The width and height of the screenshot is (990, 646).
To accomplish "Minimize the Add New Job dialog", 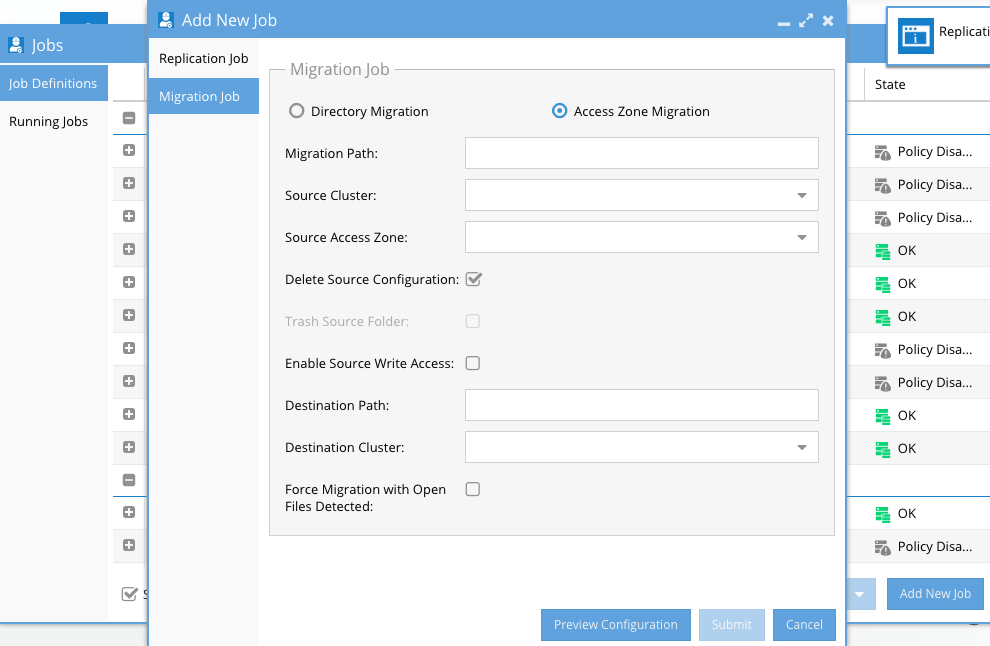I will click(x=783, y=20).
